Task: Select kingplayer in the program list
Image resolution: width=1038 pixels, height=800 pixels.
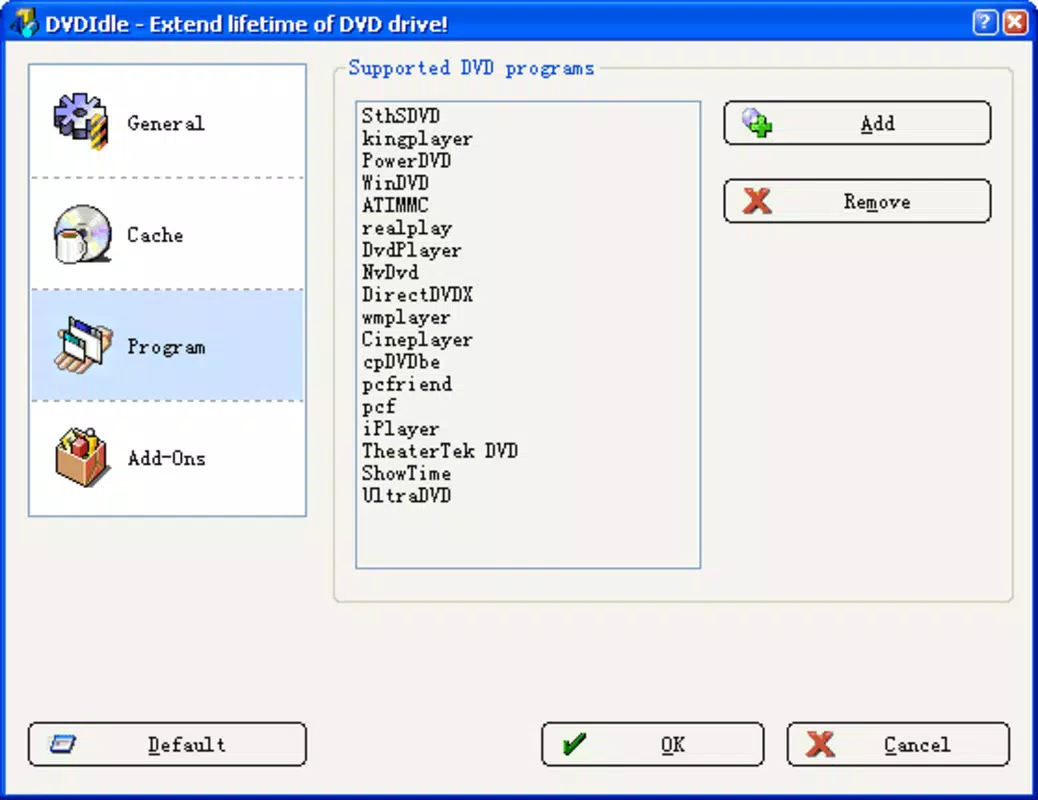Action: (417, 138)
